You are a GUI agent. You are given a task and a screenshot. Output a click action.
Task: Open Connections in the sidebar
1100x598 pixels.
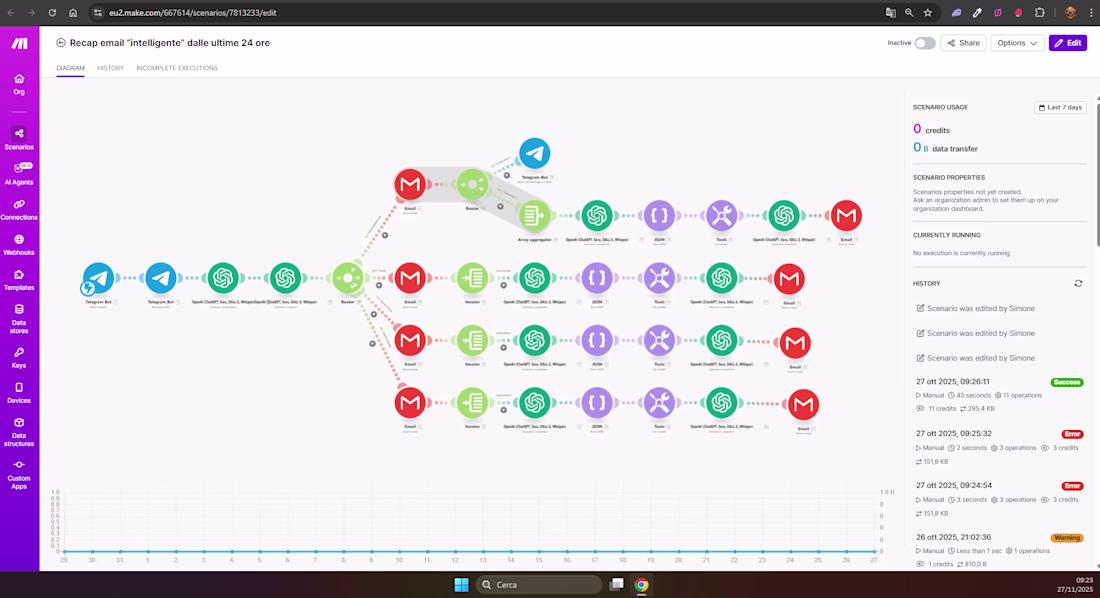pos(19,210)
